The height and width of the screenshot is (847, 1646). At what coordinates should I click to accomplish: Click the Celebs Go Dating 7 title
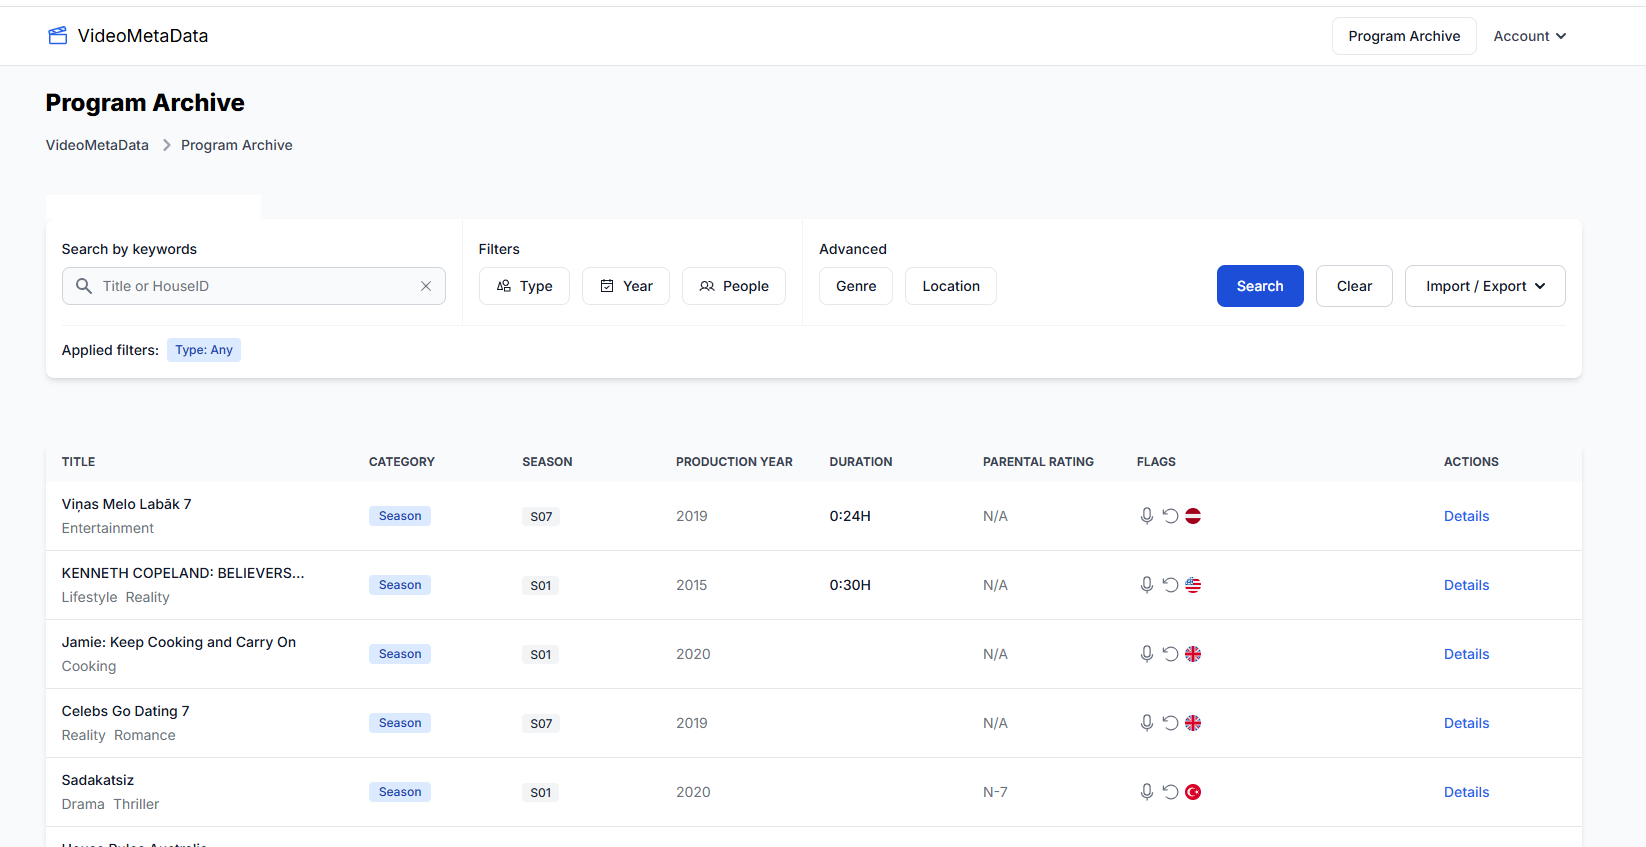pos(125,711)
